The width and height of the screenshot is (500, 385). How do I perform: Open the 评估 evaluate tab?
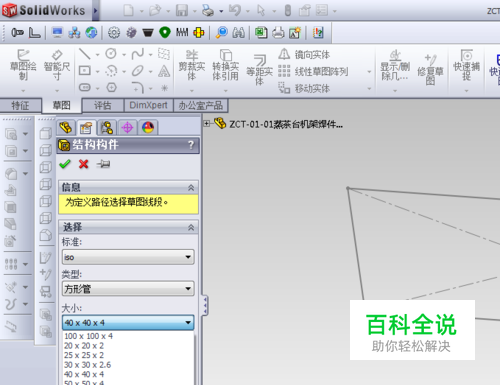pos(103,106)
